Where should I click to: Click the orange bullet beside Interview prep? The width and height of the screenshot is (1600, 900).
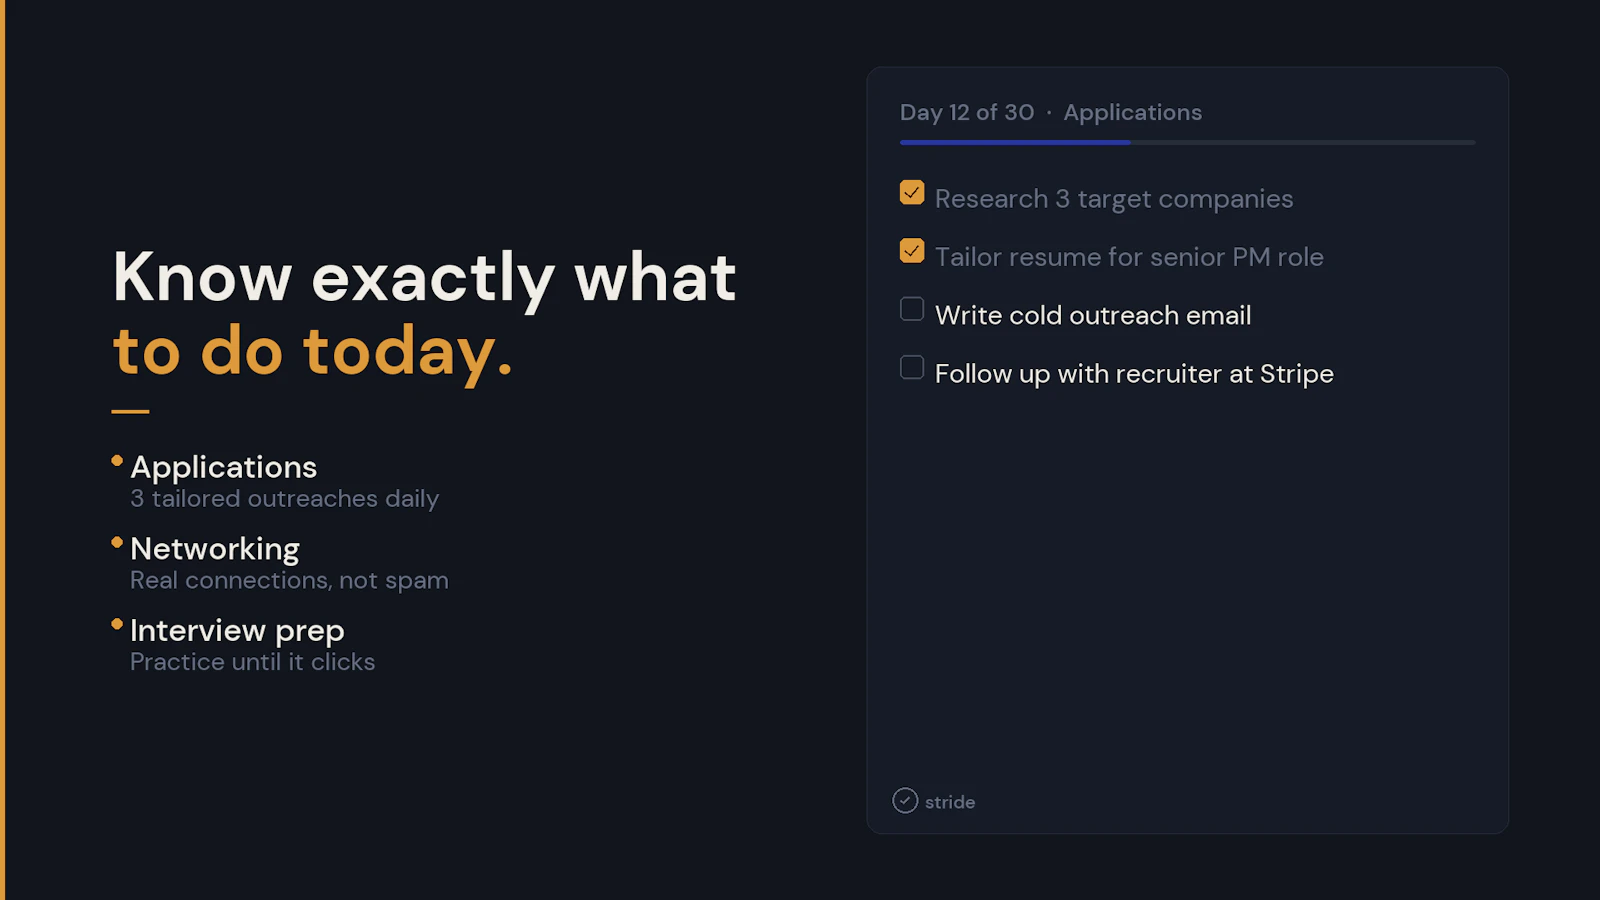click(117, 624)
